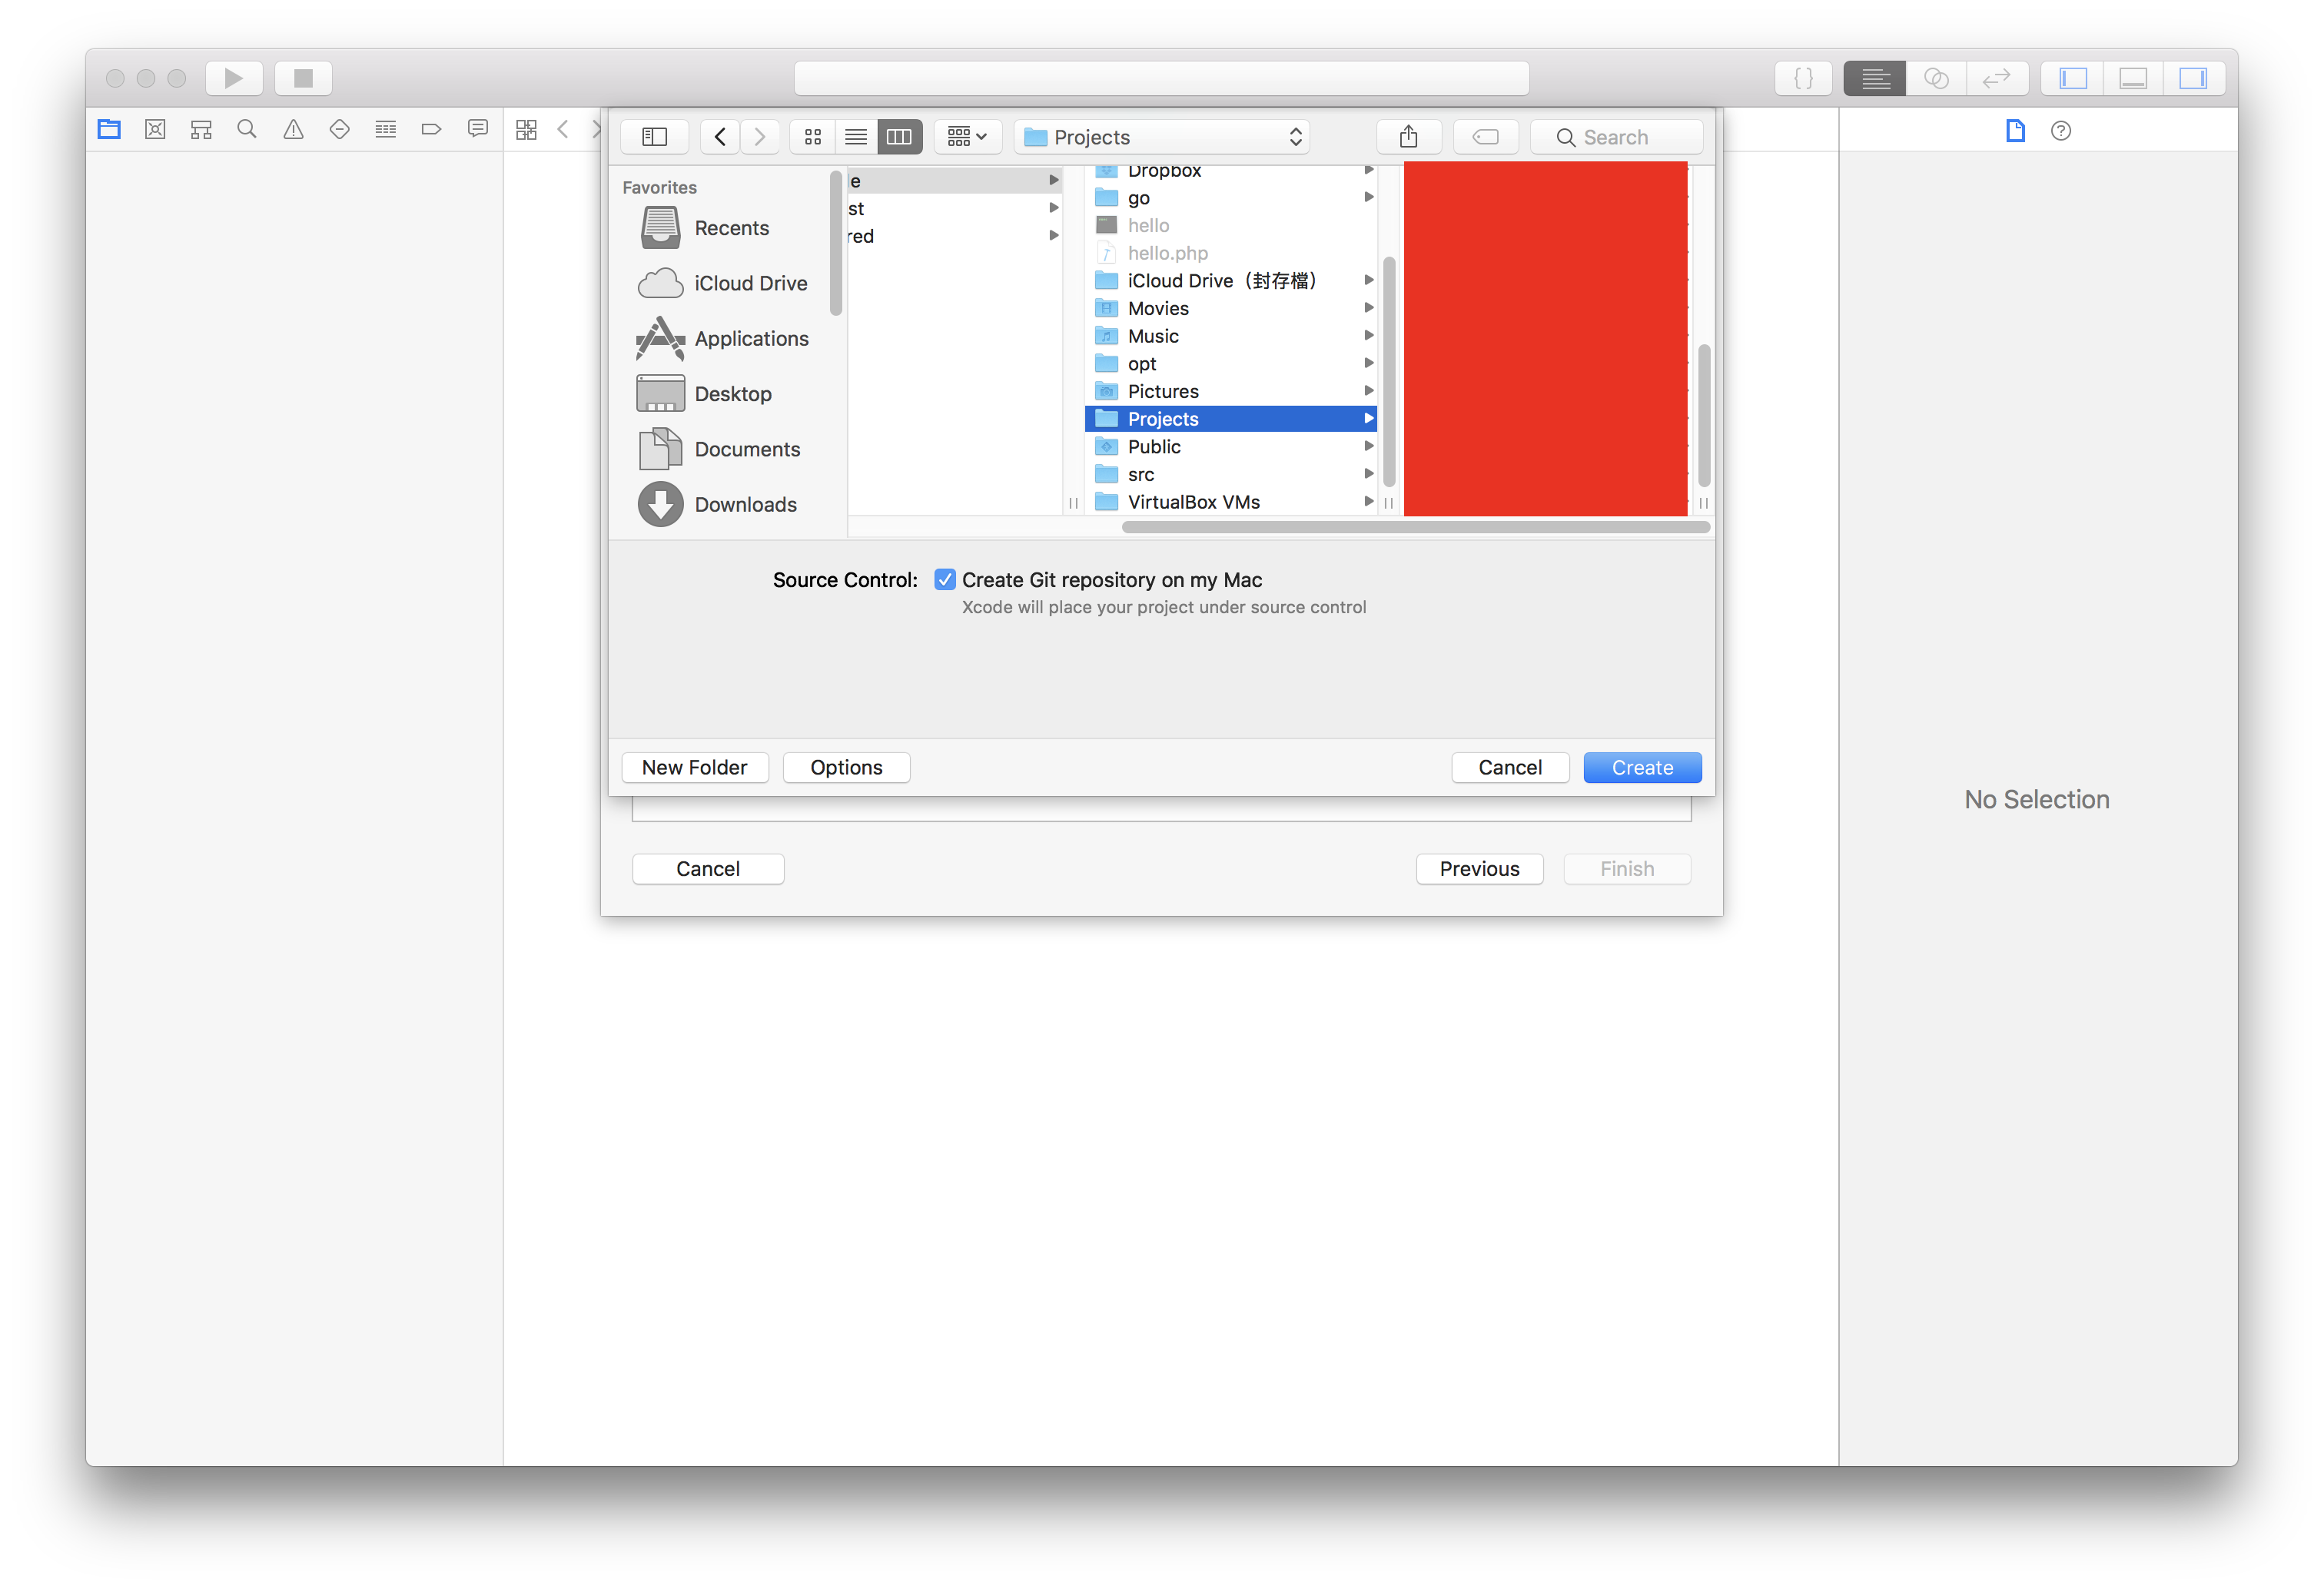Screen dimensions: 2324x1589
Task: Switch to column view mode
Action: pos(899,137)
